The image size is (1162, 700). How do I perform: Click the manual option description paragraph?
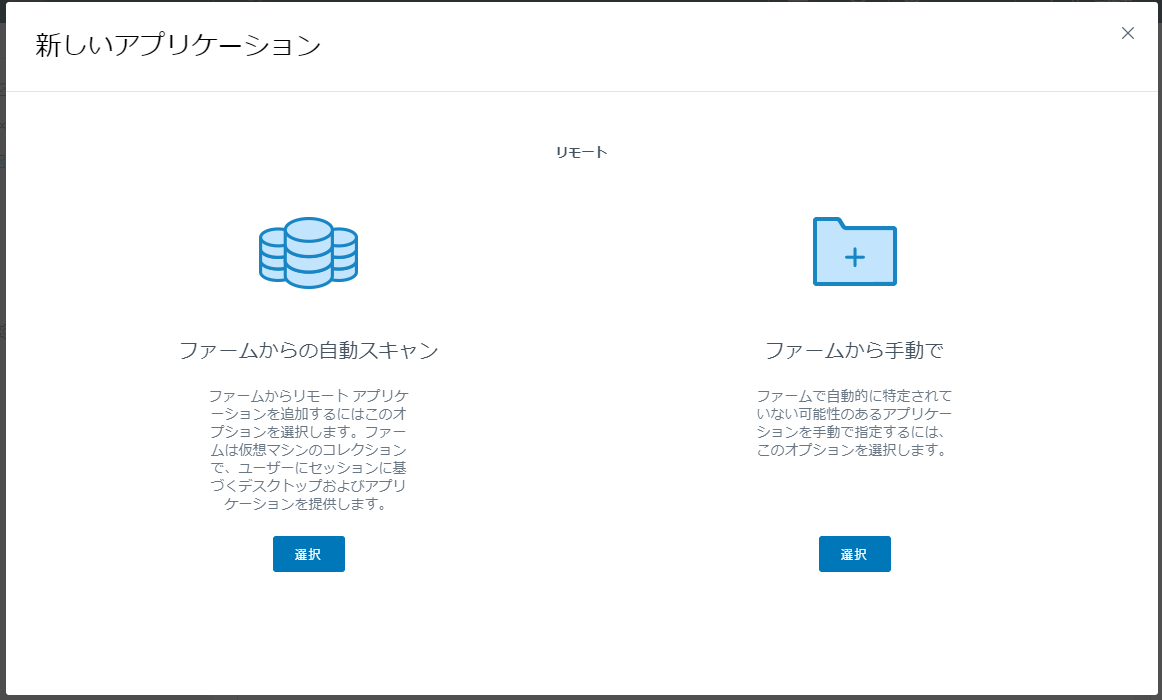click(x=854, y=423)
